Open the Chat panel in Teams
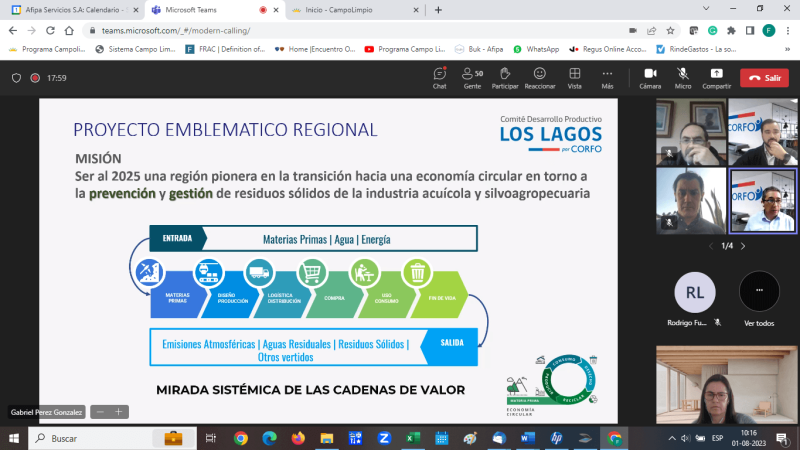 click(x=439, y=76)
